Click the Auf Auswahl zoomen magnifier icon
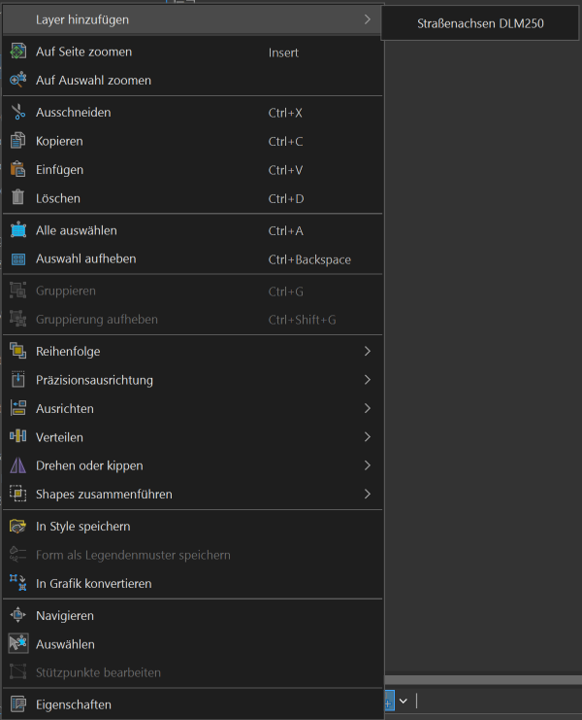This screenshot has width=582, height=720. (18, 80)
